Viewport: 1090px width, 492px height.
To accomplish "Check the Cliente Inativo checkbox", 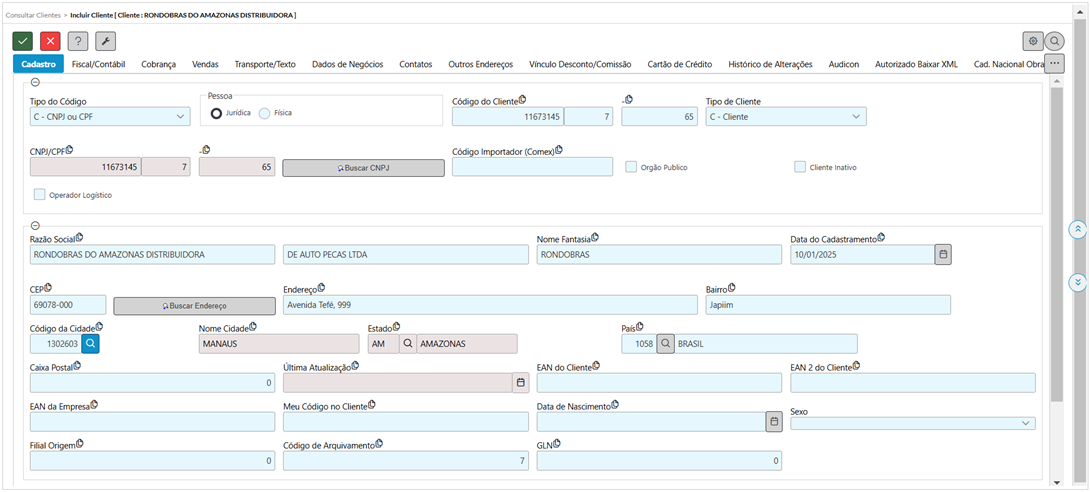I will pos(800,167).
